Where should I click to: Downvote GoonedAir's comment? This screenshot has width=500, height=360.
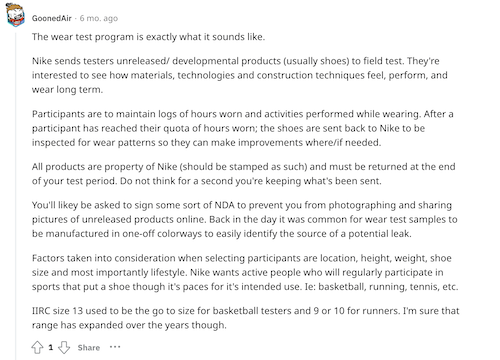pyautogui.click(x=64, y=347)
